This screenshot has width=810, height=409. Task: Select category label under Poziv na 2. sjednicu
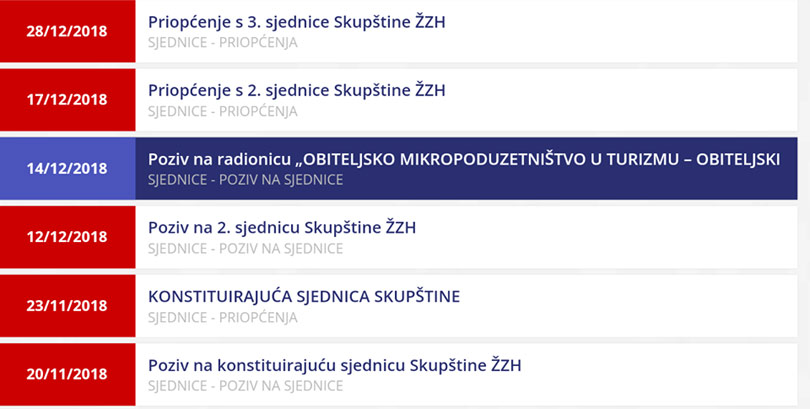245,248
